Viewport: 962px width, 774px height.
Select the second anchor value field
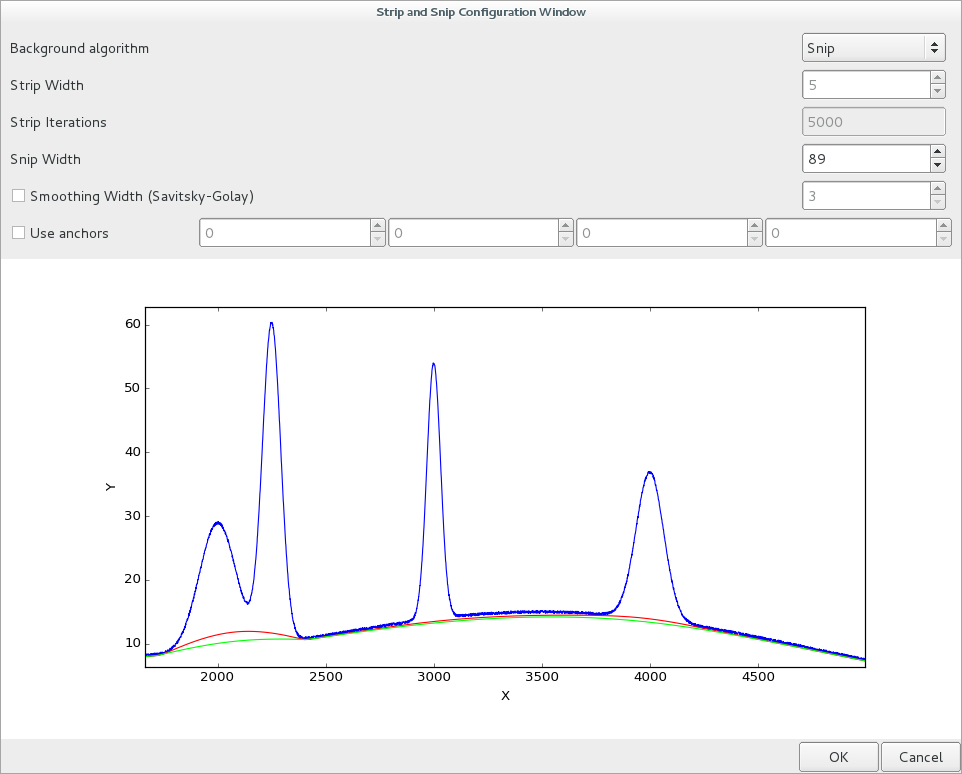pyautogui.click(x=472, y=233)
